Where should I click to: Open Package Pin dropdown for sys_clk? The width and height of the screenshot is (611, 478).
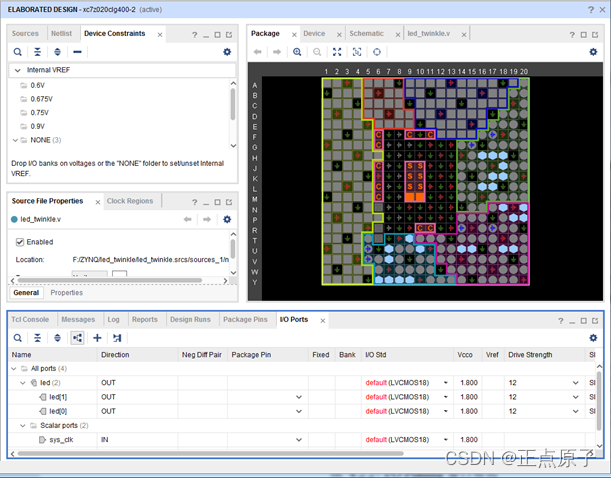299,440
